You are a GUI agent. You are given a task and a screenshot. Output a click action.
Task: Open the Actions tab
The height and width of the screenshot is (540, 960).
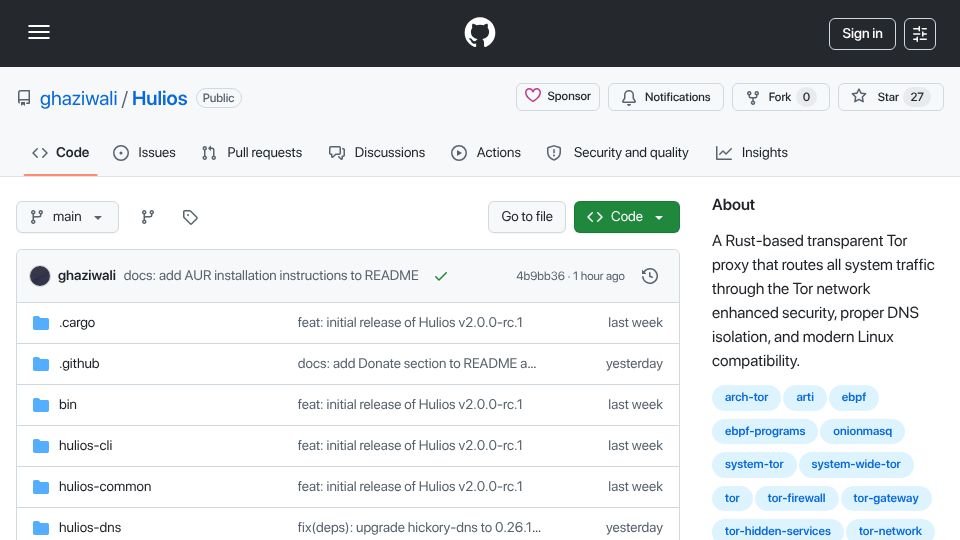point(486,152)
